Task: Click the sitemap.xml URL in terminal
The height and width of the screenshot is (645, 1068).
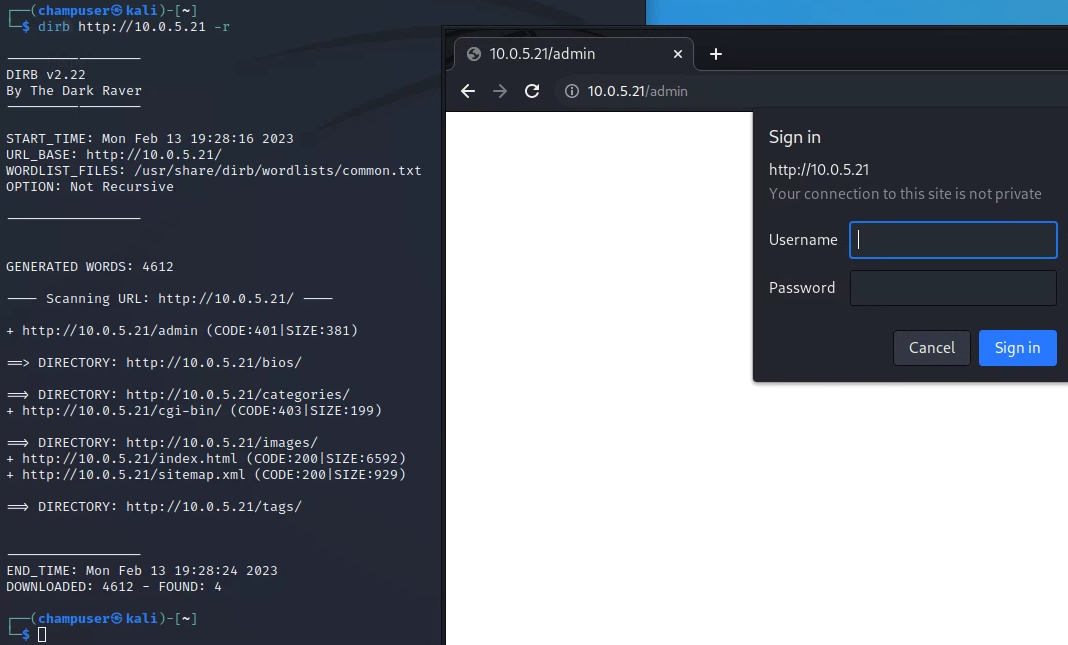Action: pyautogui.click(x=133, y=474)
